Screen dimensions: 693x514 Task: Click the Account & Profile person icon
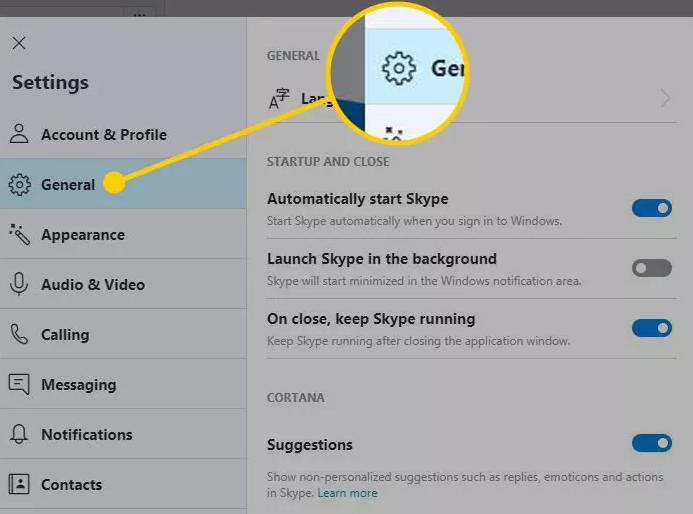tap(19, 134)
